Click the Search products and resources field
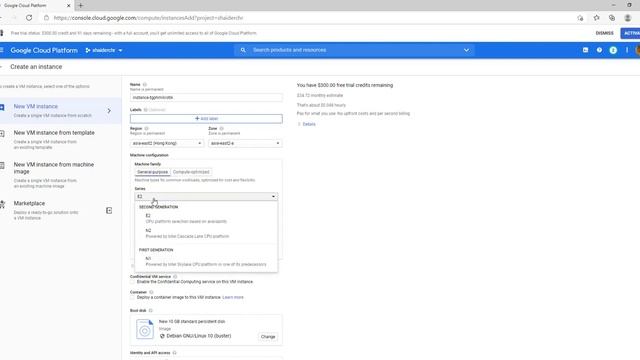The image size is (640, 360). click(355, 50)
